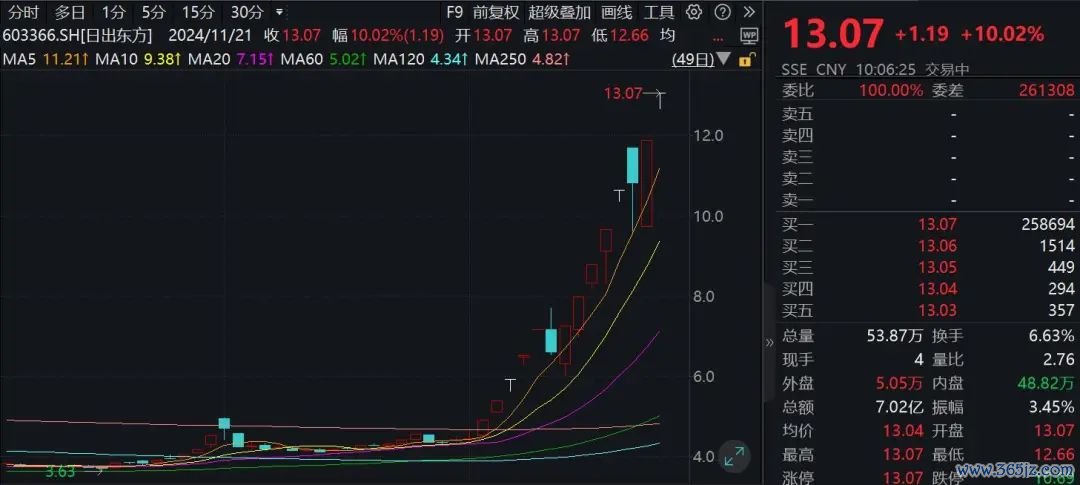Switch to 15分 minute chart
Viewport: 1080px width, 485px height.
197,13
